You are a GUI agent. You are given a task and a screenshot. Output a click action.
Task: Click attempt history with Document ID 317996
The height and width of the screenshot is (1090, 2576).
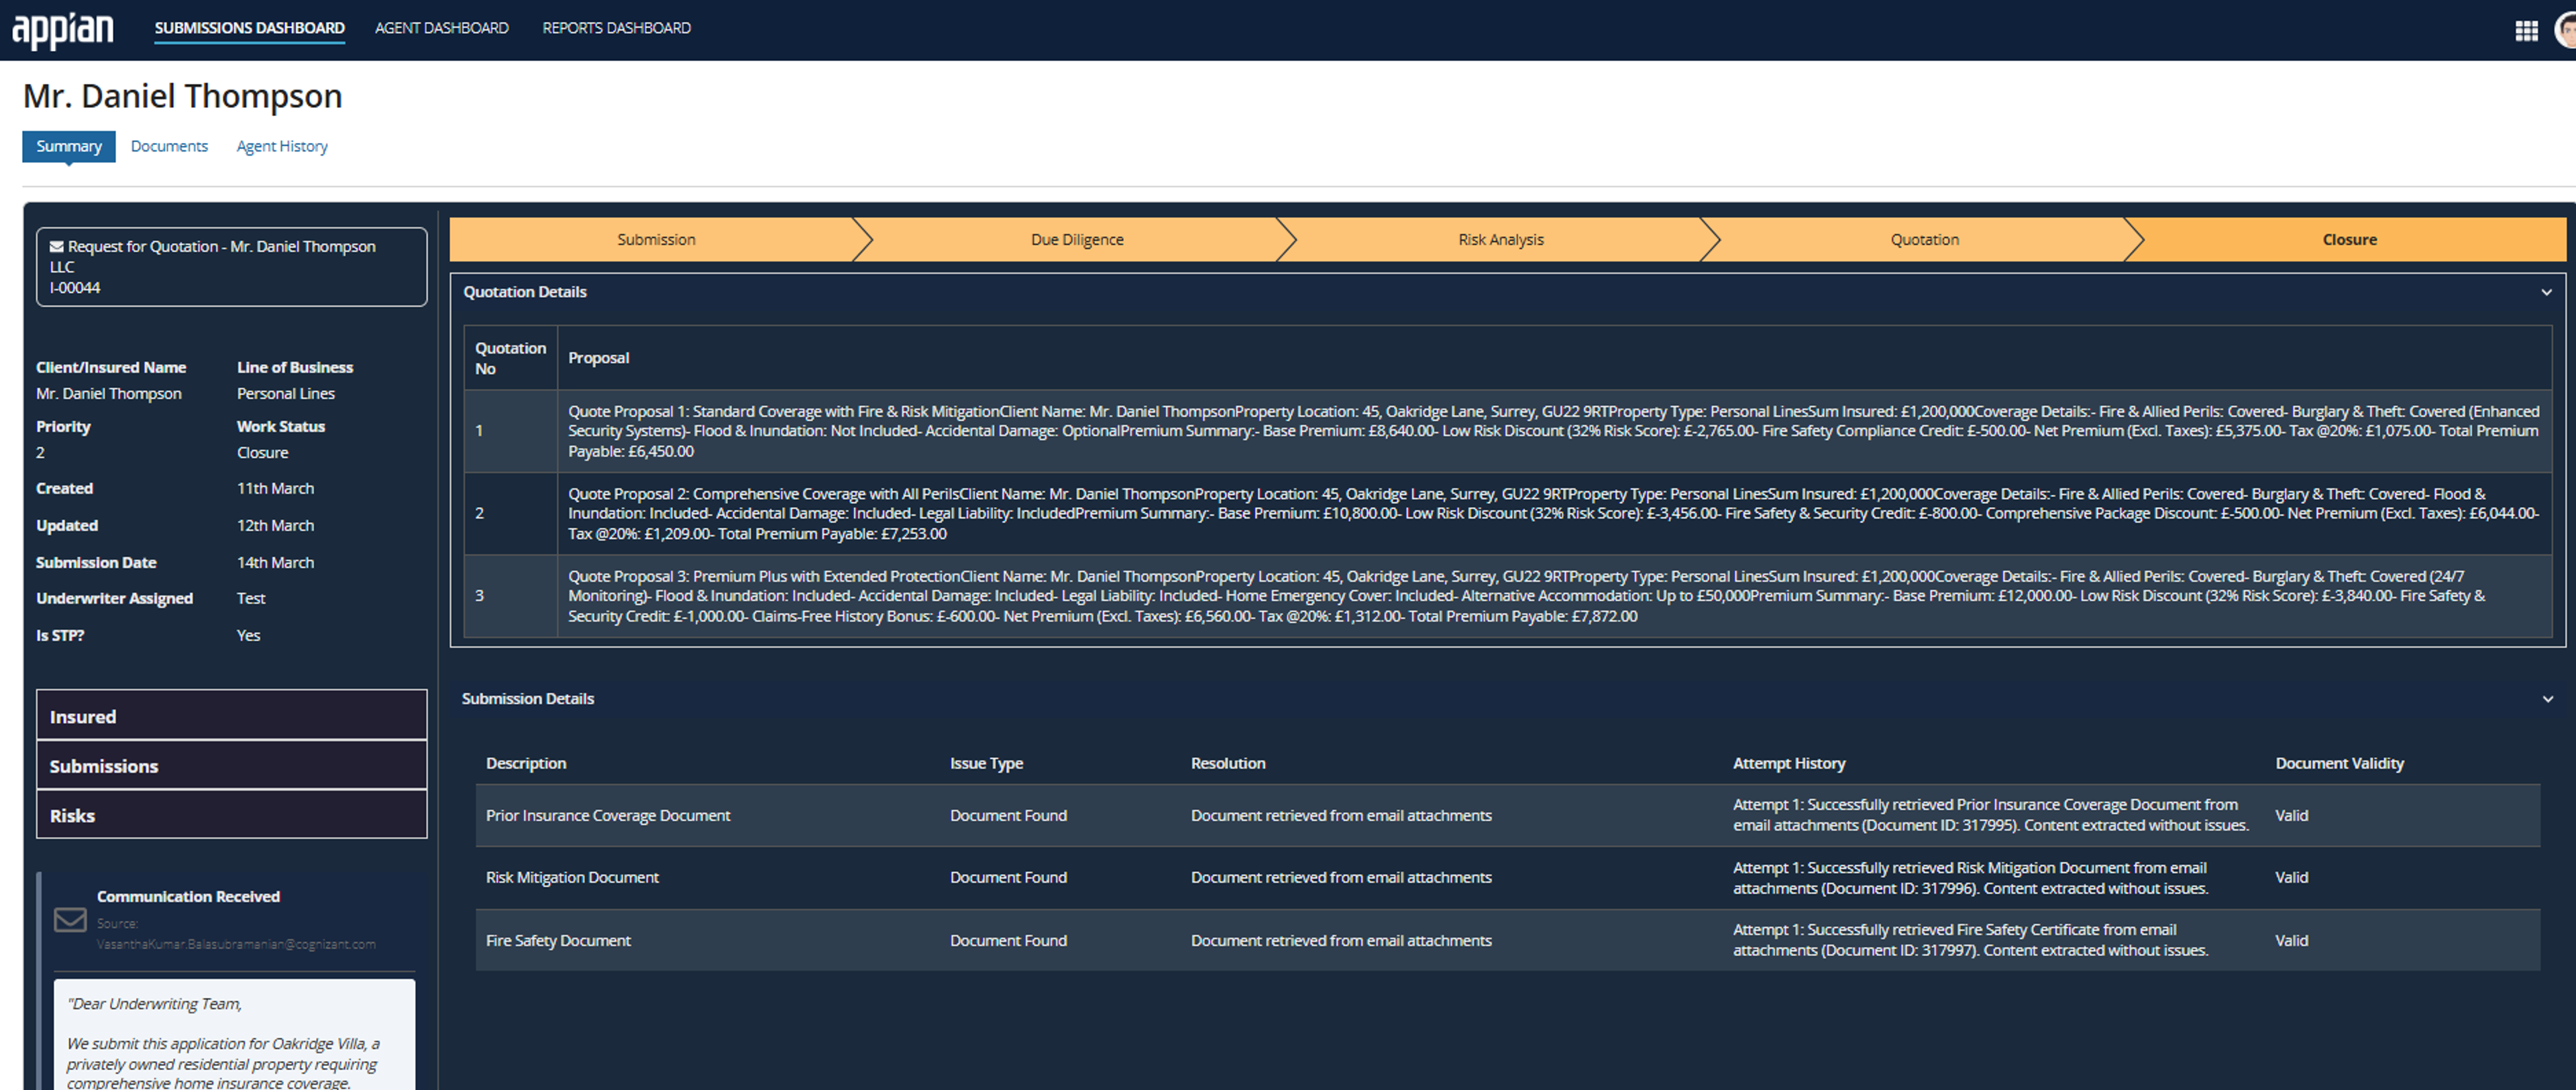click(1970, 878)
